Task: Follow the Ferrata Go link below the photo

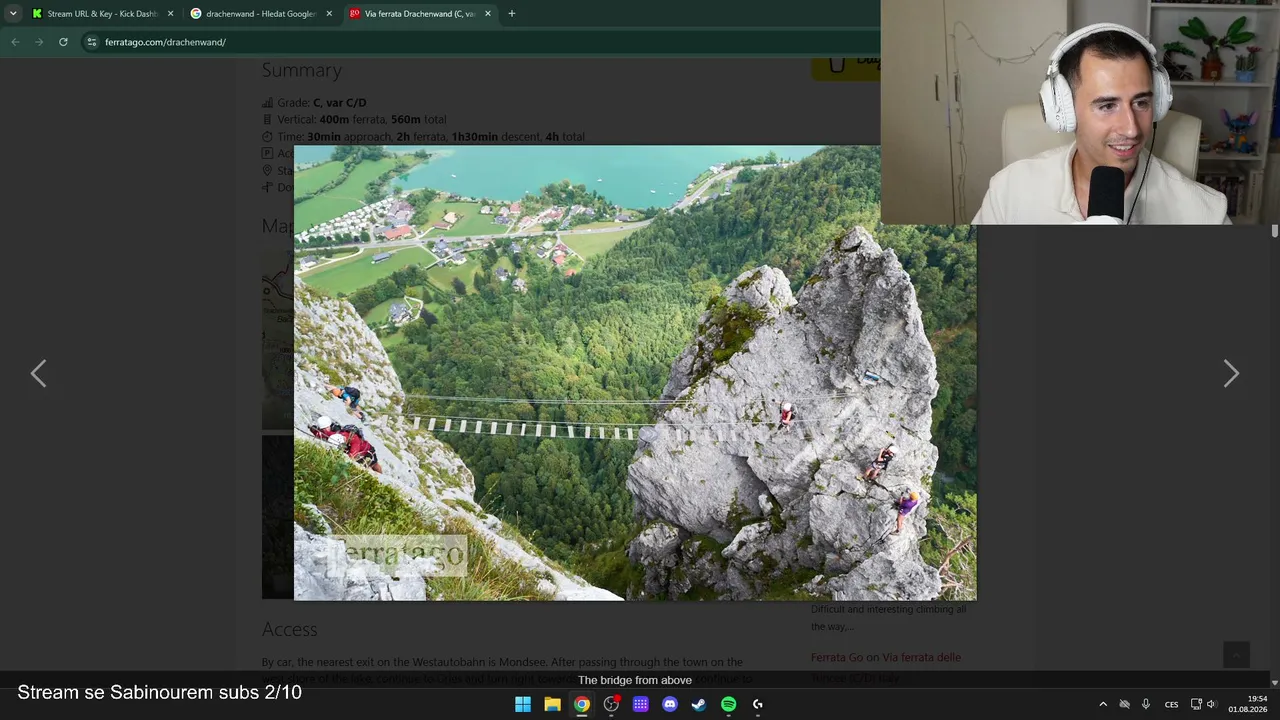Action: coord(837,657)
